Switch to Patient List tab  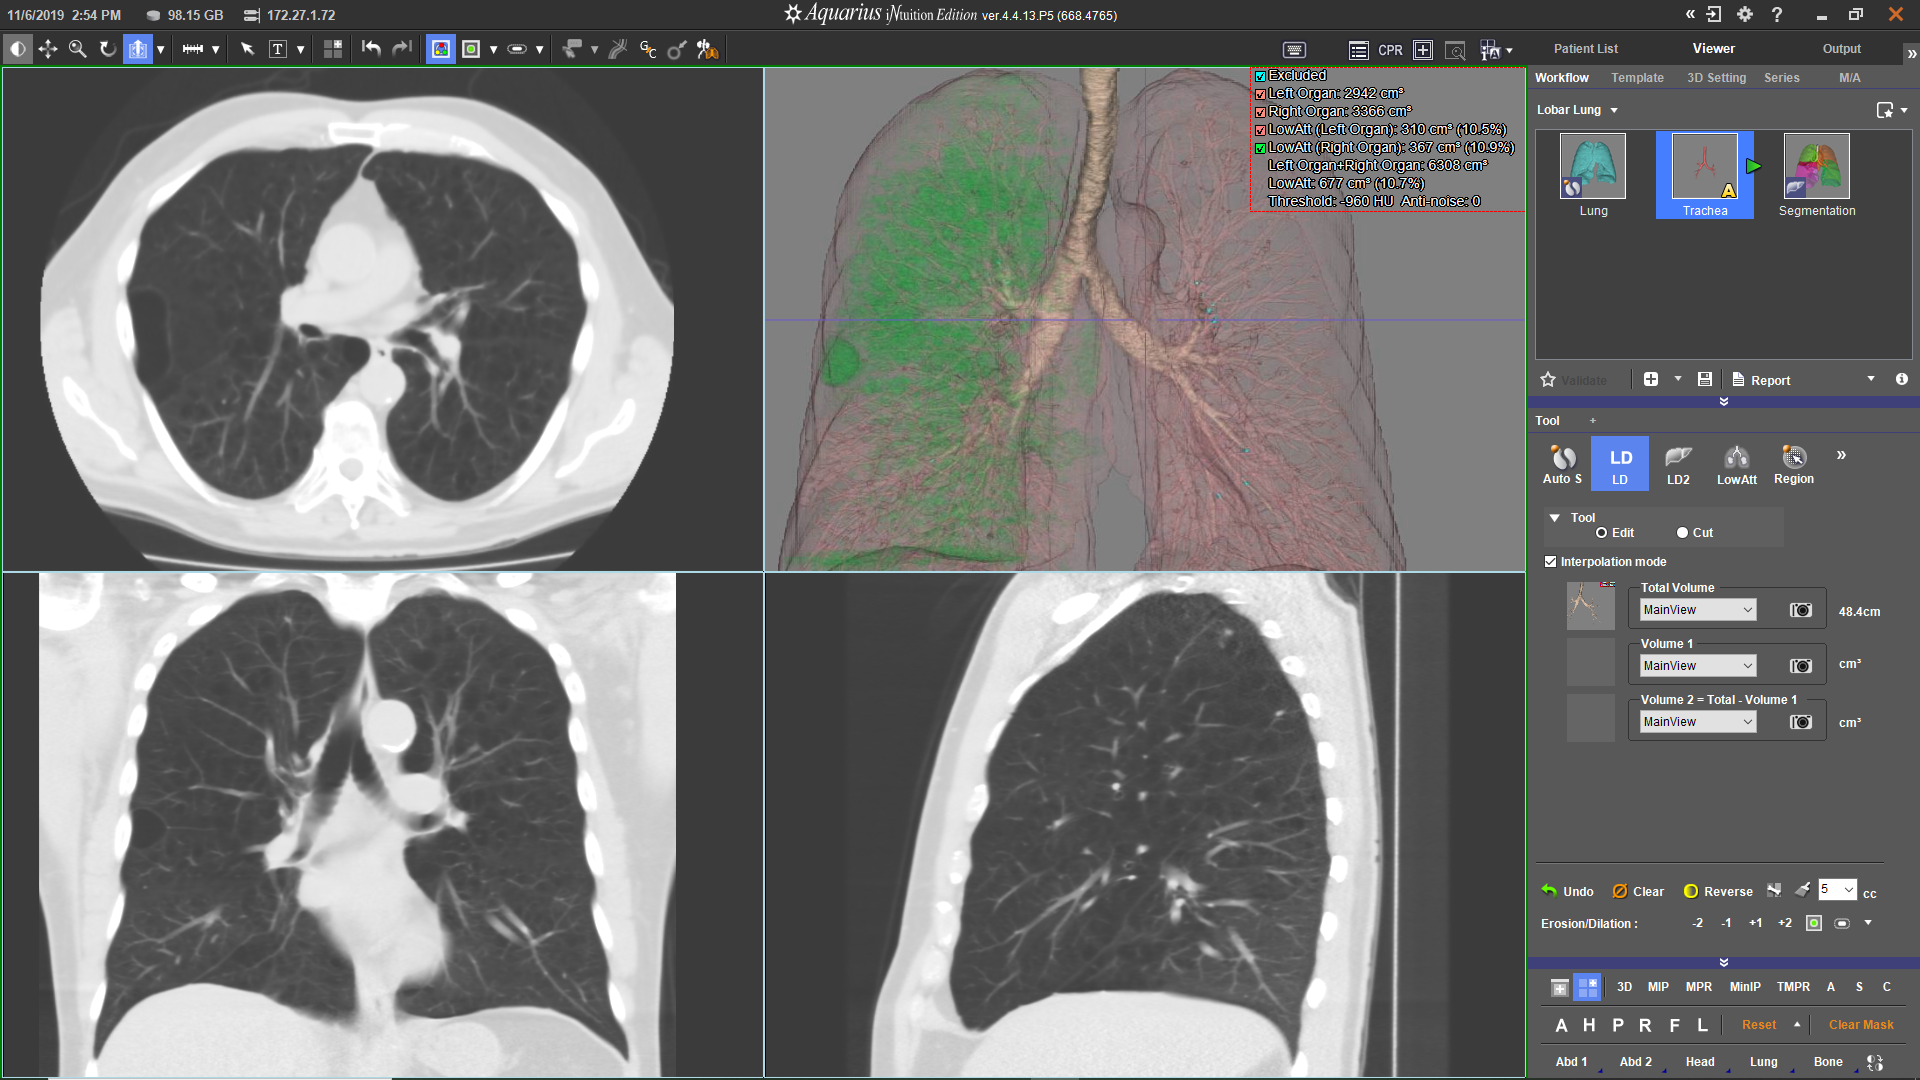pyautogui.click(x=1585, y=49)
